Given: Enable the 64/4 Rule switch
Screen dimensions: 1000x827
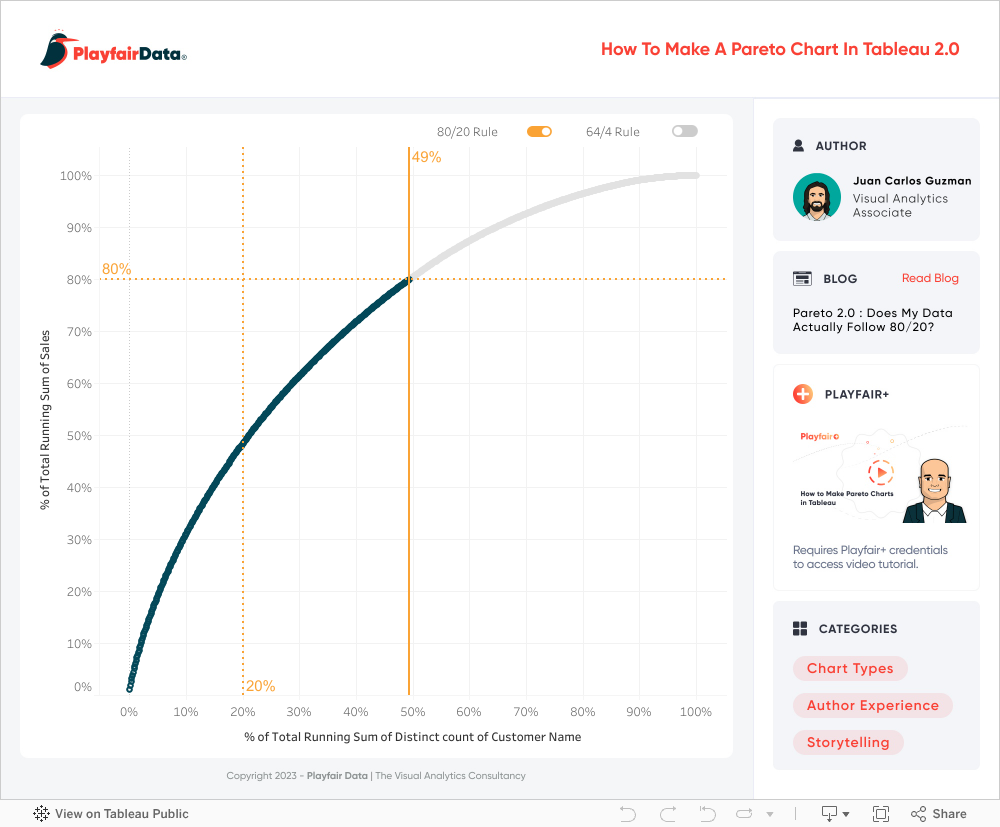Looking at the screenshot, I should pos(685,131).
